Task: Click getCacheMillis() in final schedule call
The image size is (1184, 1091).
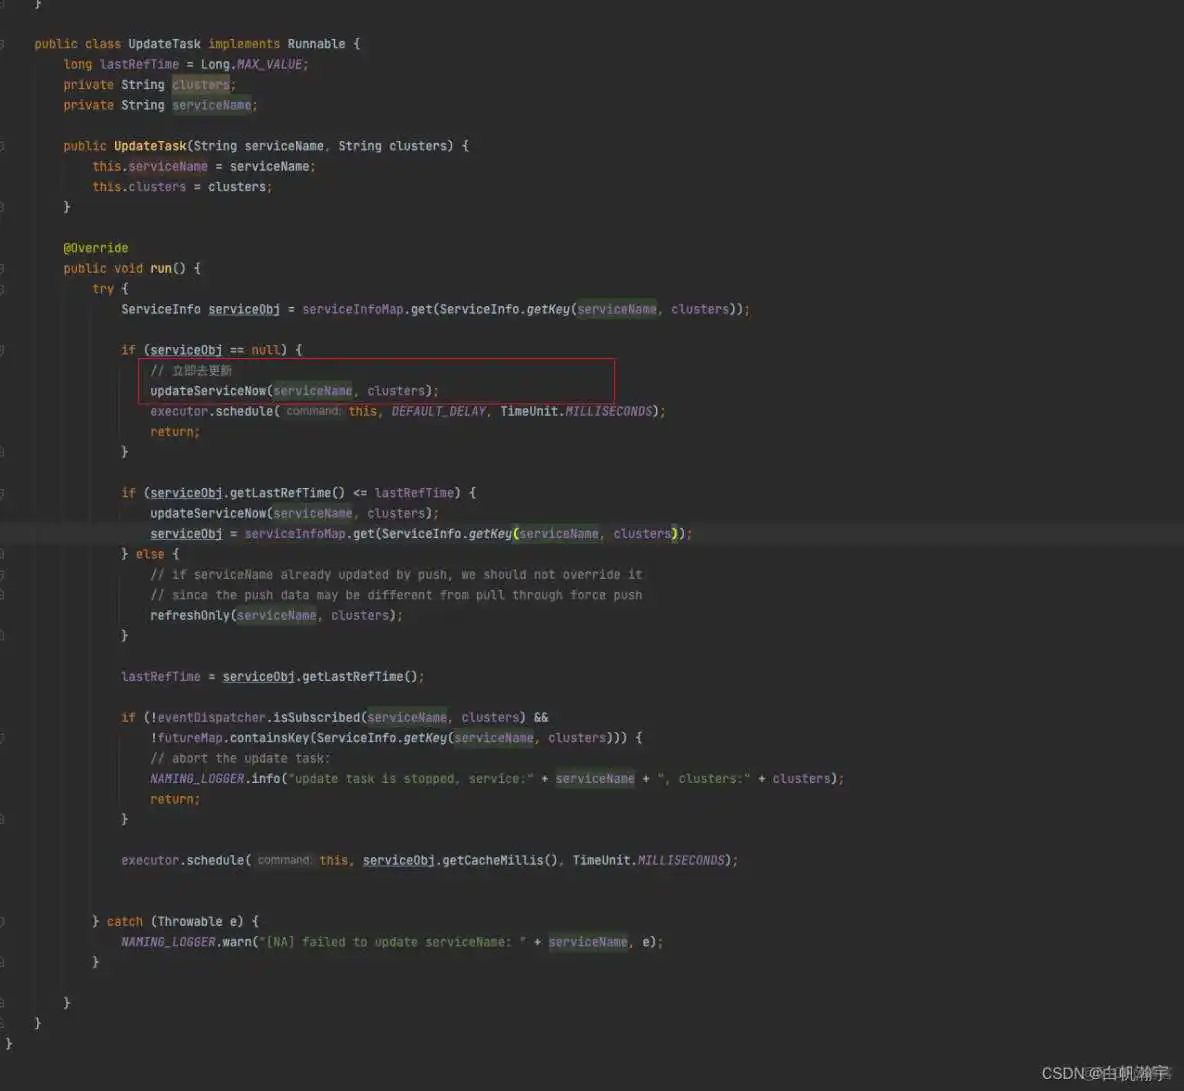Action: click(499, 860)
